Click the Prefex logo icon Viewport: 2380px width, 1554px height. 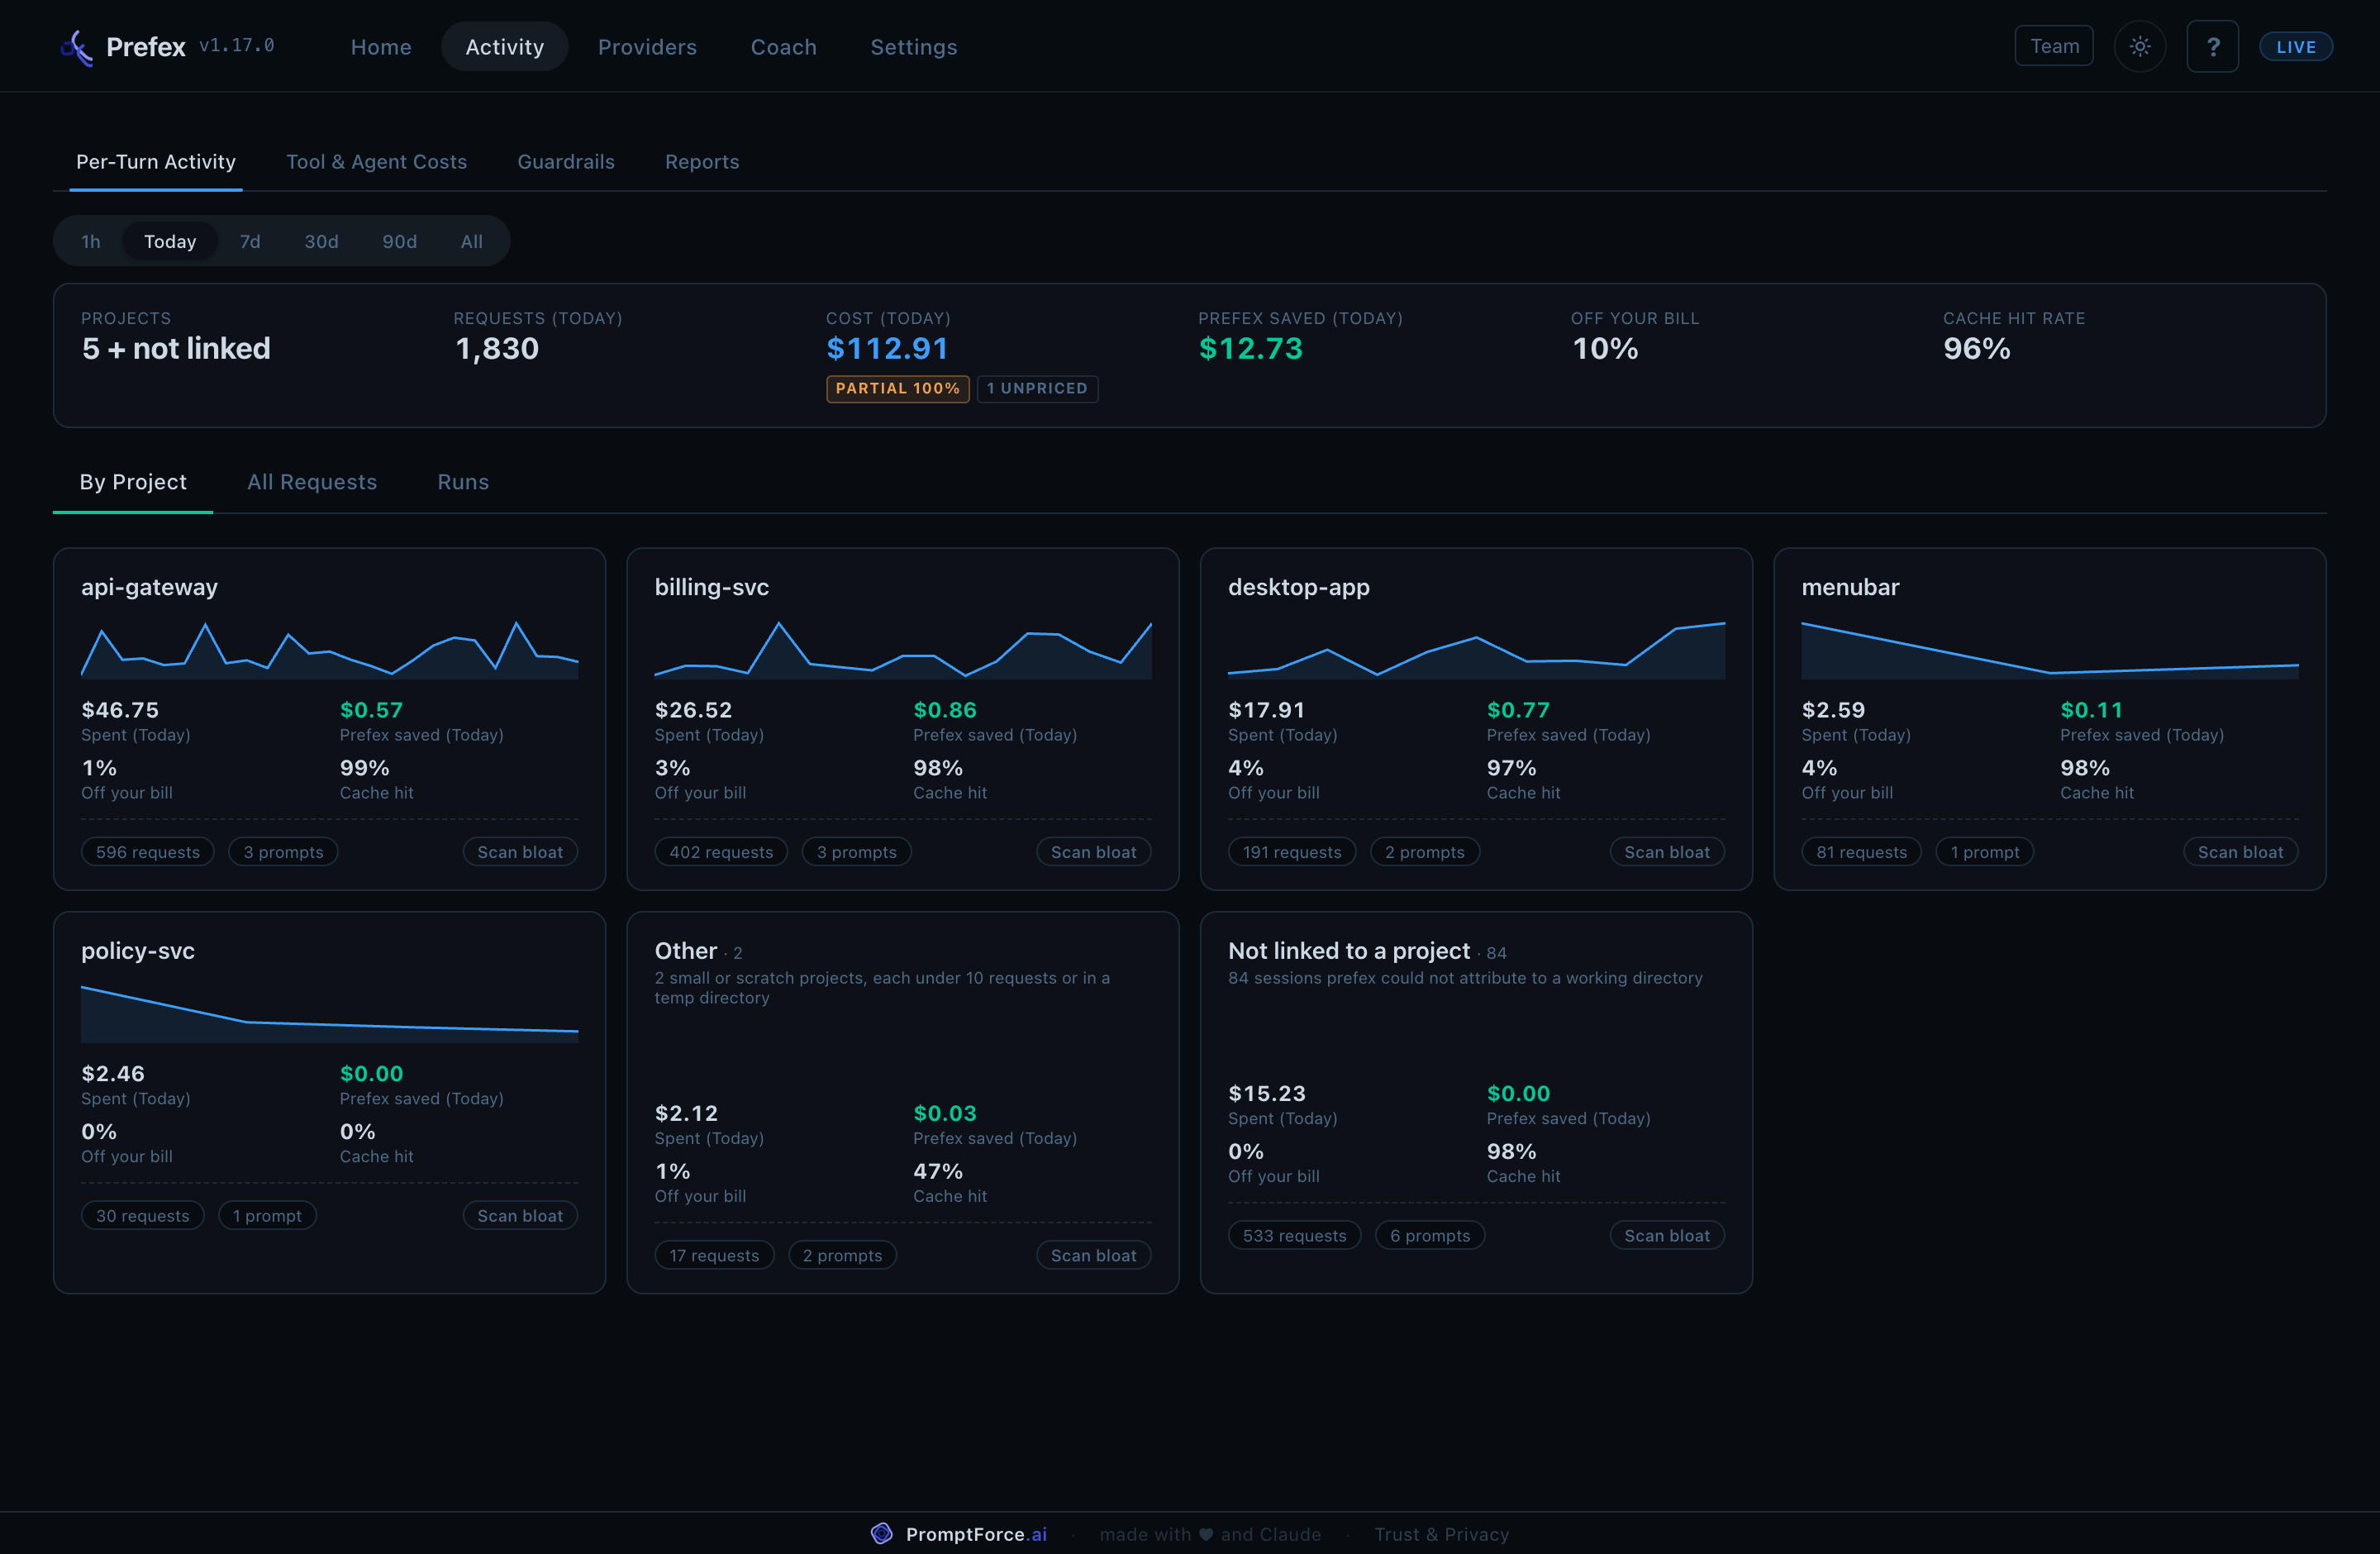click(76, 47)
